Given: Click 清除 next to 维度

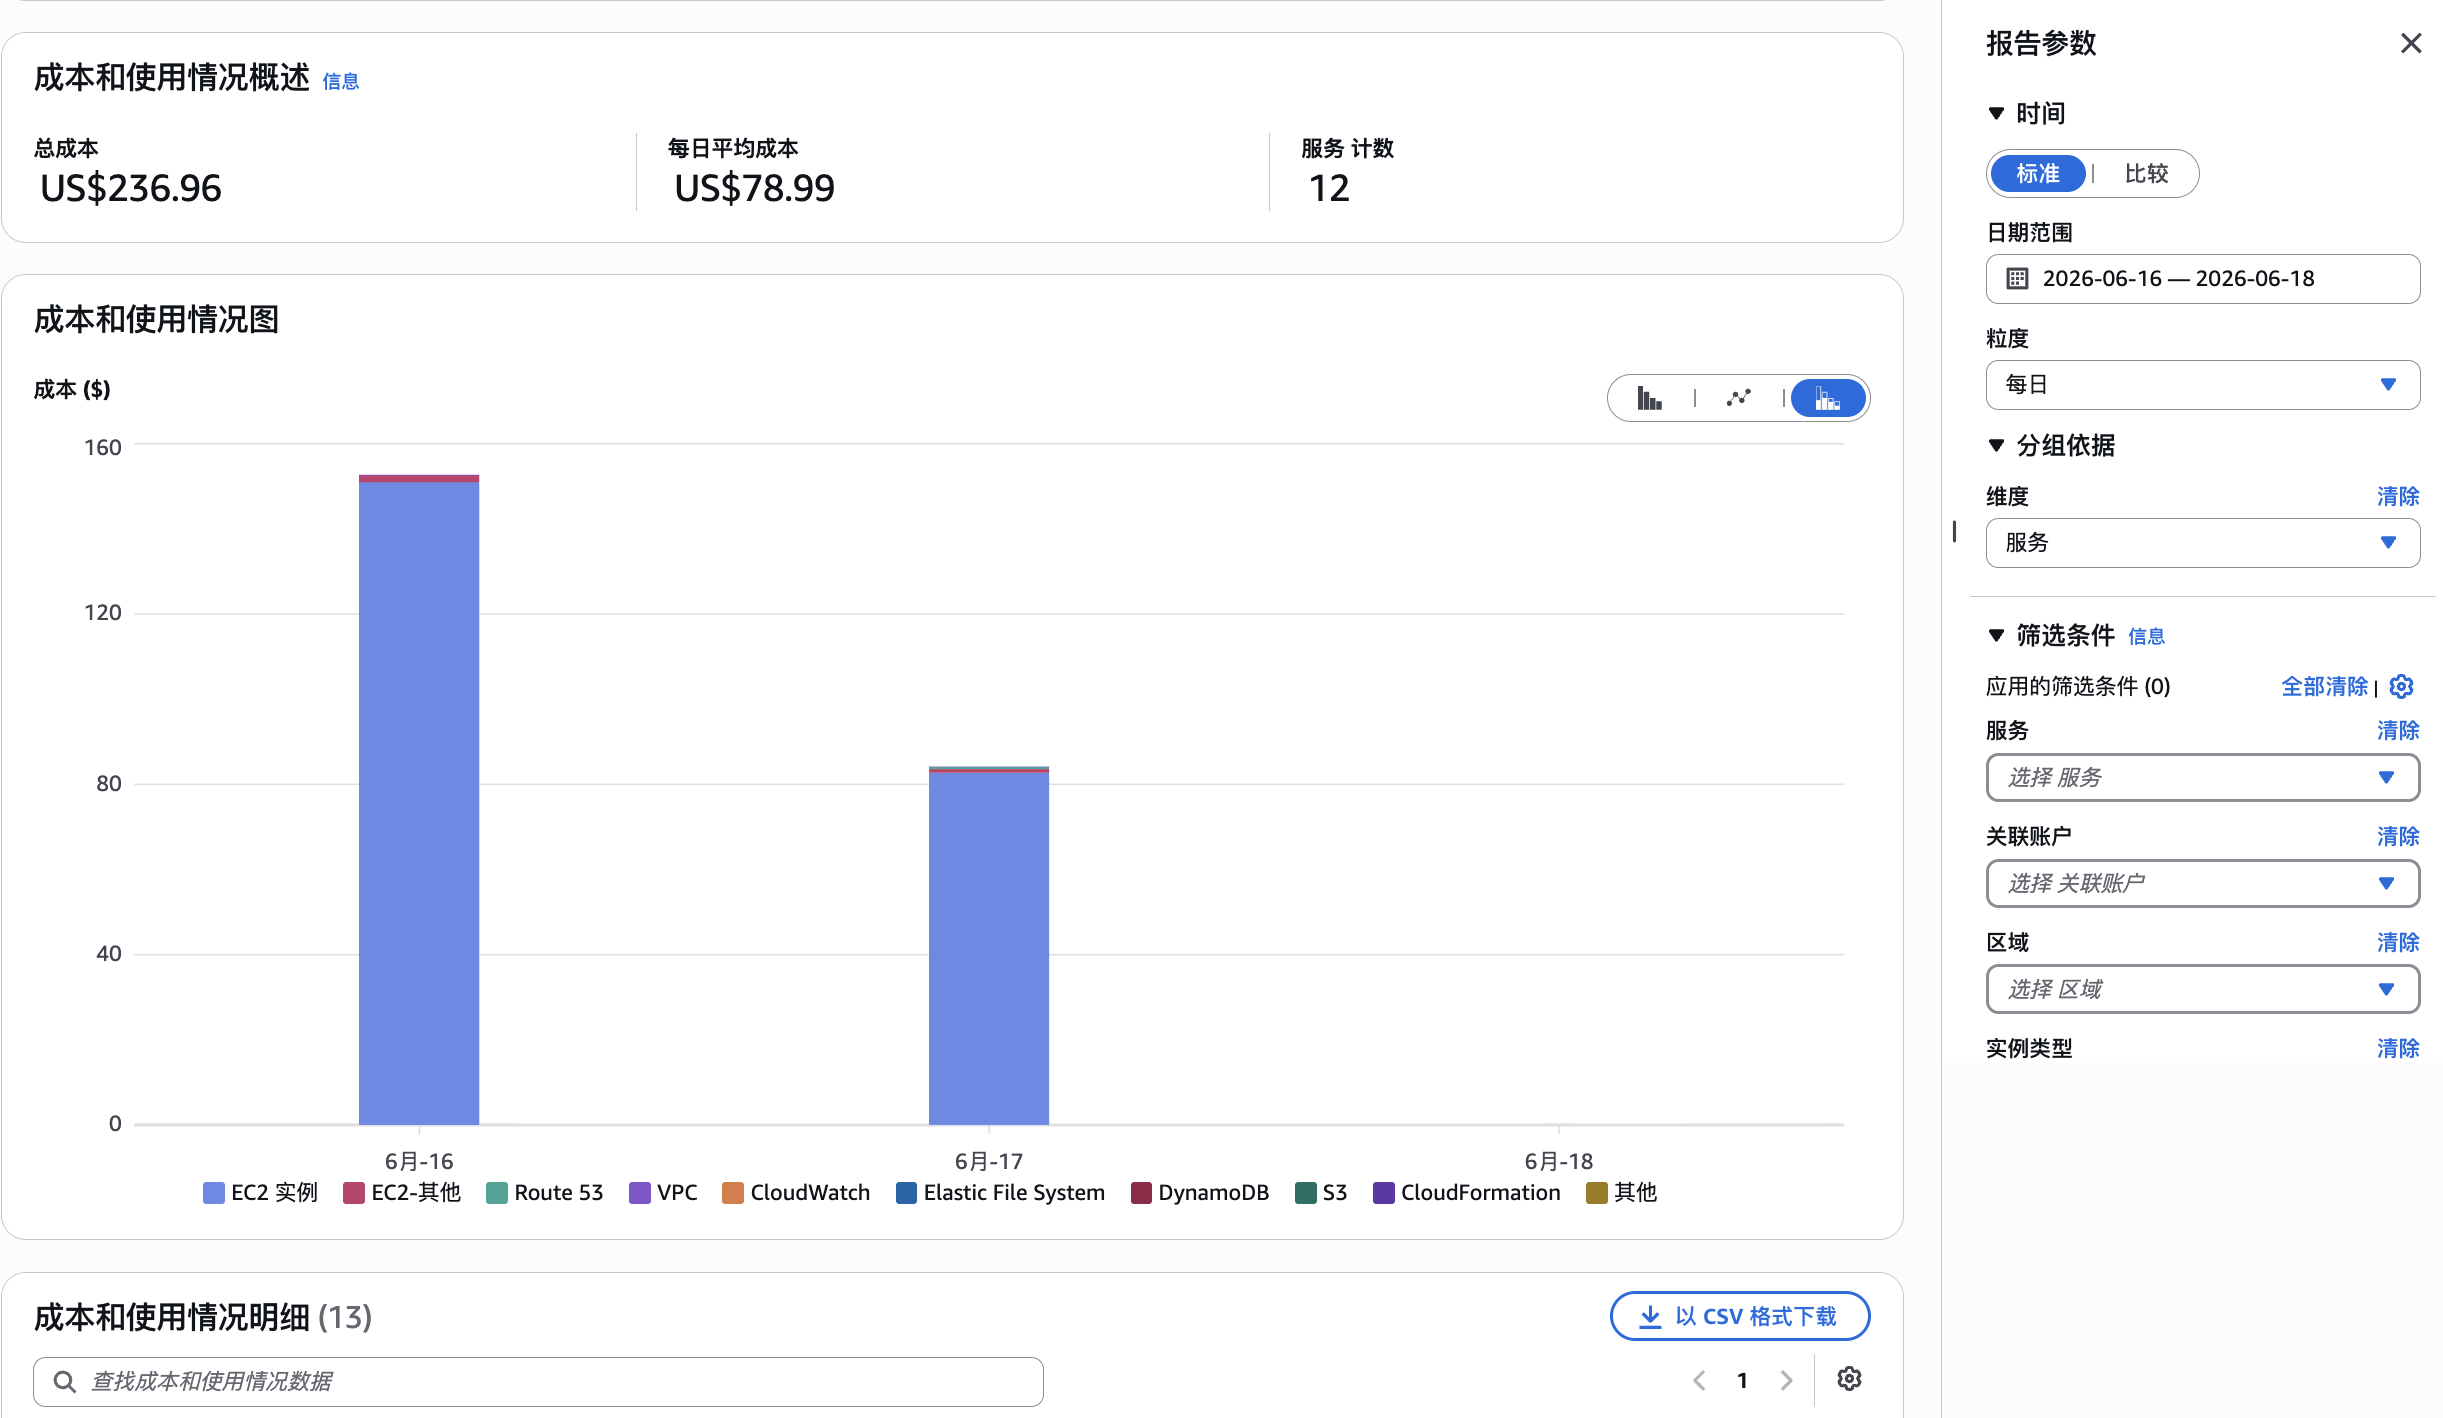Looking at the screenshot, I should tap(2398, 497).
